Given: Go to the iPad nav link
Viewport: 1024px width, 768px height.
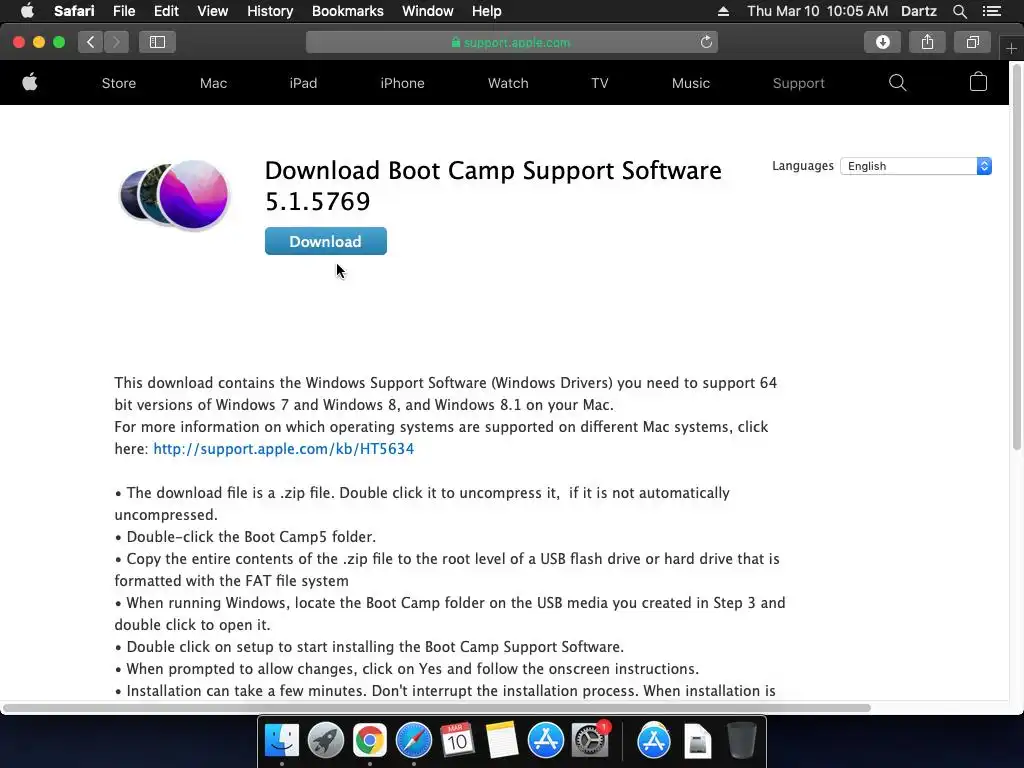Looking at the screenshot, I should (x=303, y=83).
